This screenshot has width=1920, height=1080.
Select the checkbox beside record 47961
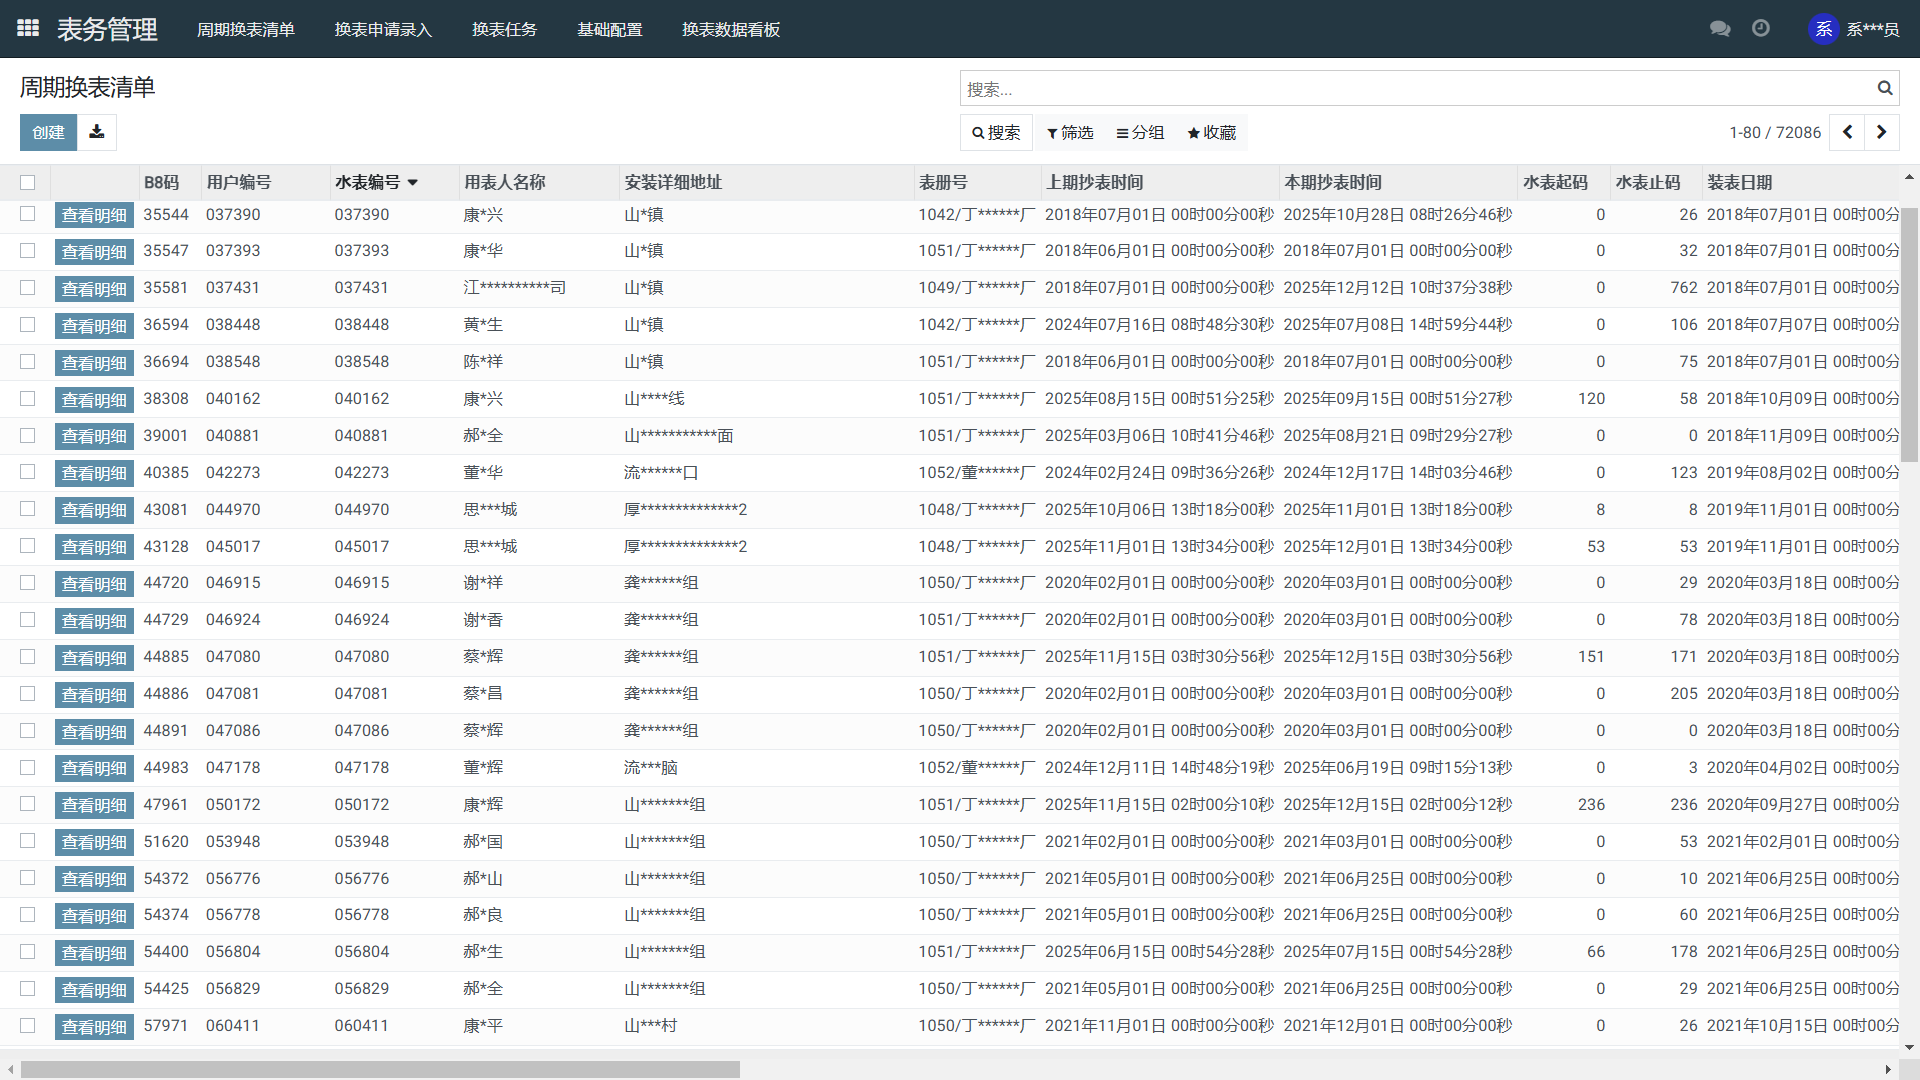click(x=27, y=804)
